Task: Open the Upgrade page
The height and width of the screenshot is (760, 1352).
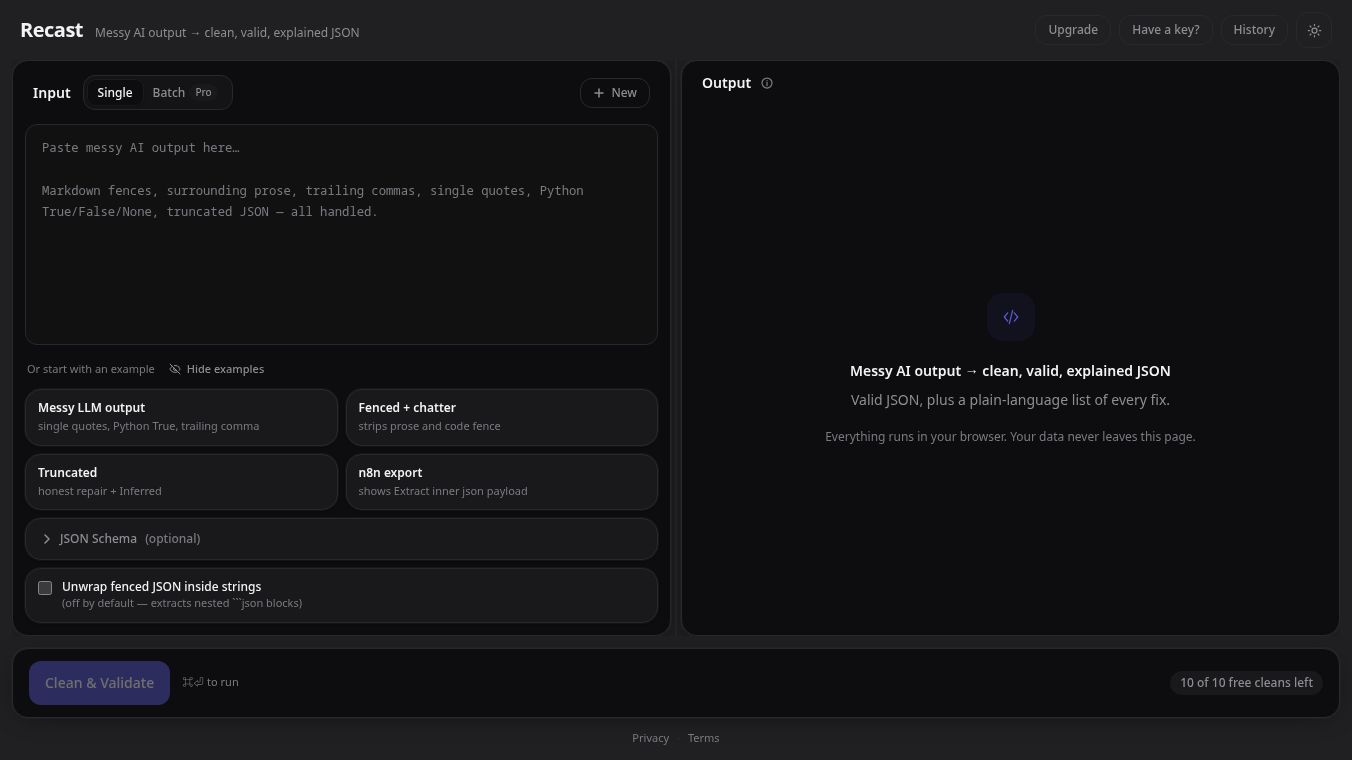Action: pyautogui.click(x=1073, y=30)
